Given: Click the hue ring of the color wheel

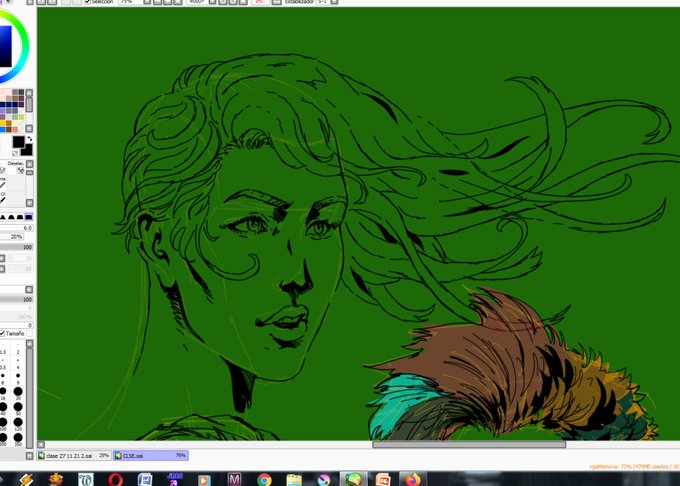Looking at the screenshot, I should point(25,46).
